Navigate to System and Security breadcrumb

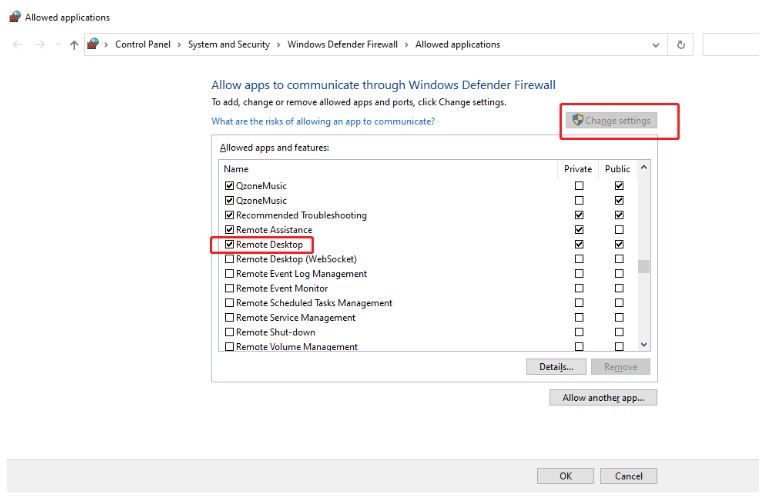click(x=228, y=45)
